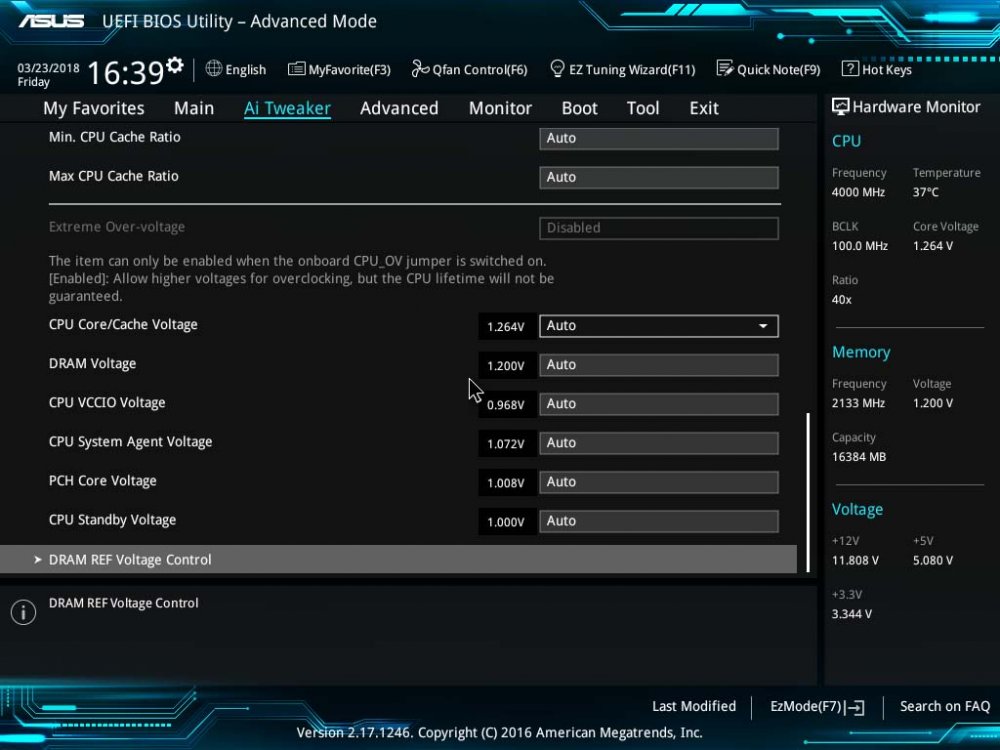Open Search on FAQ link
1000x750 pixels.
(x=945, y=706)
